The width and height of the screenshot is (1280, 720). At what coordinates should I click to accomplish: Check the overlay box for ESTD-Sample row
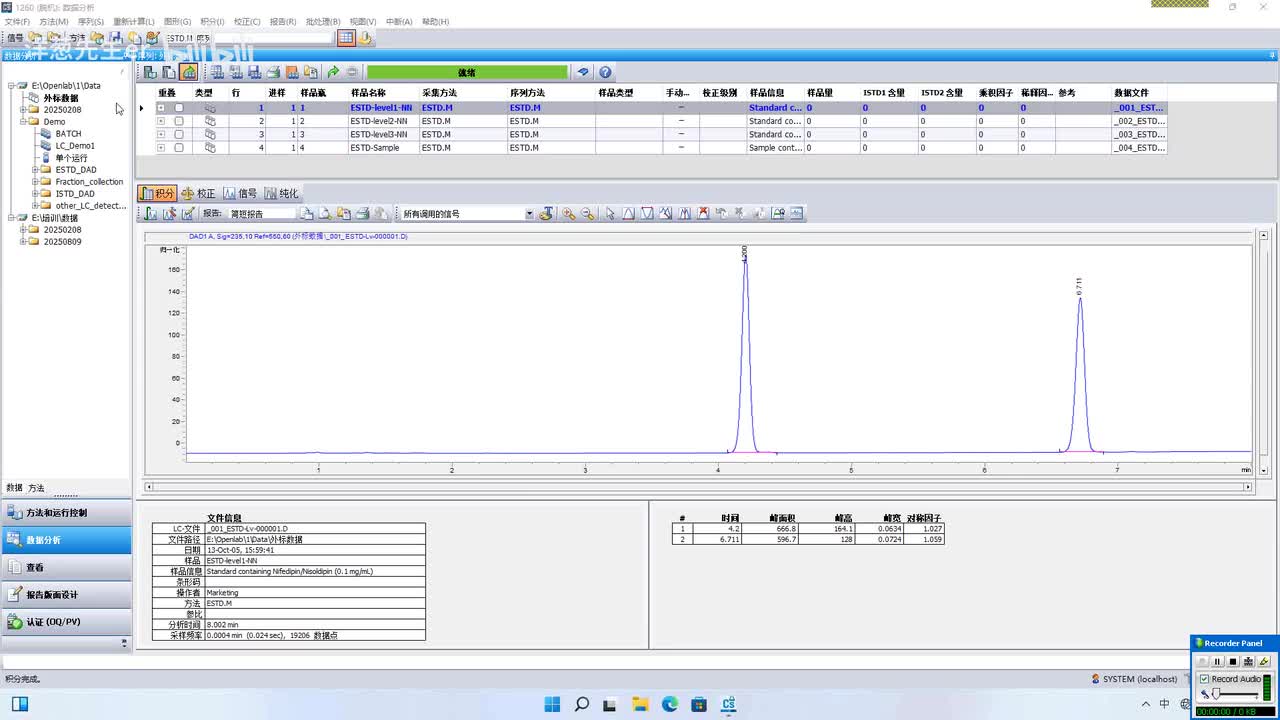179,148
